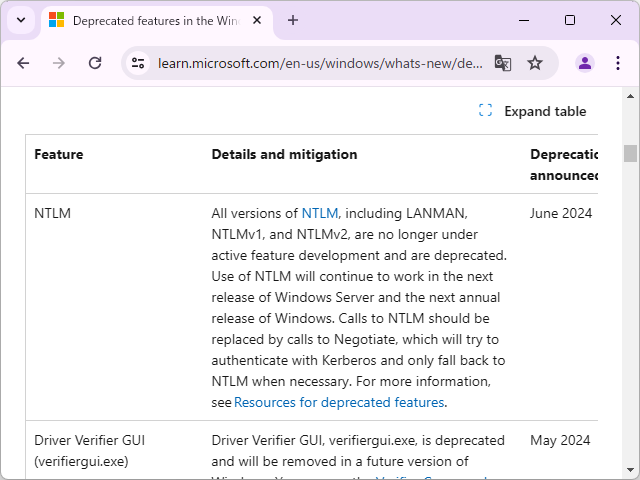The width and height of the screenshot is (640, 480).
Task: Click the Expand table button
Action: (x=533, y=111)
